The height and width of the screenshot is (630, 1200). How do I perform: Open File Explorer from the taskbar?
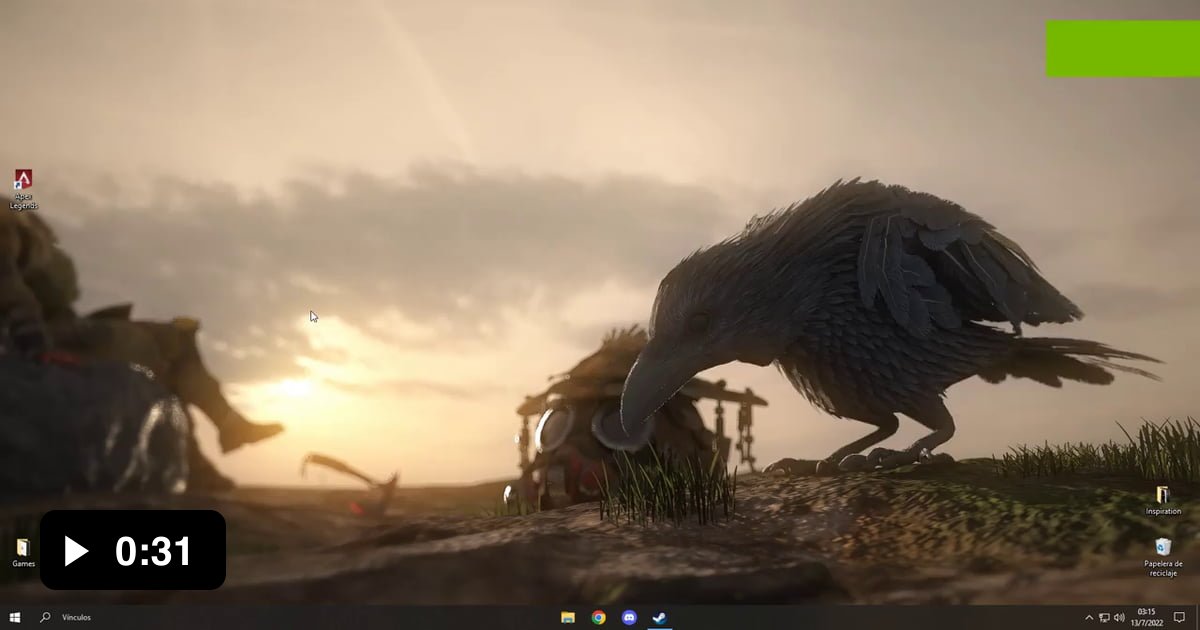[x=567, y=617]
